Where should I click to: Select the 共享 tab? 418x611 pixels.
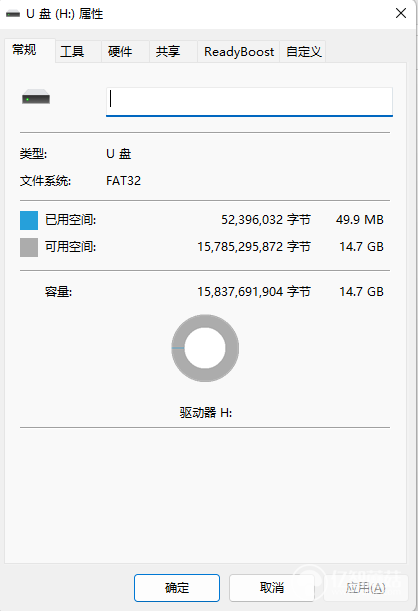coord(168,51)
